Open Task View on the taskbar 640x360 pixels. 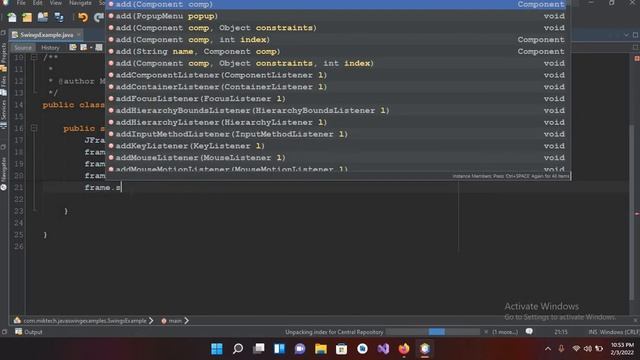tap(258, 349)
